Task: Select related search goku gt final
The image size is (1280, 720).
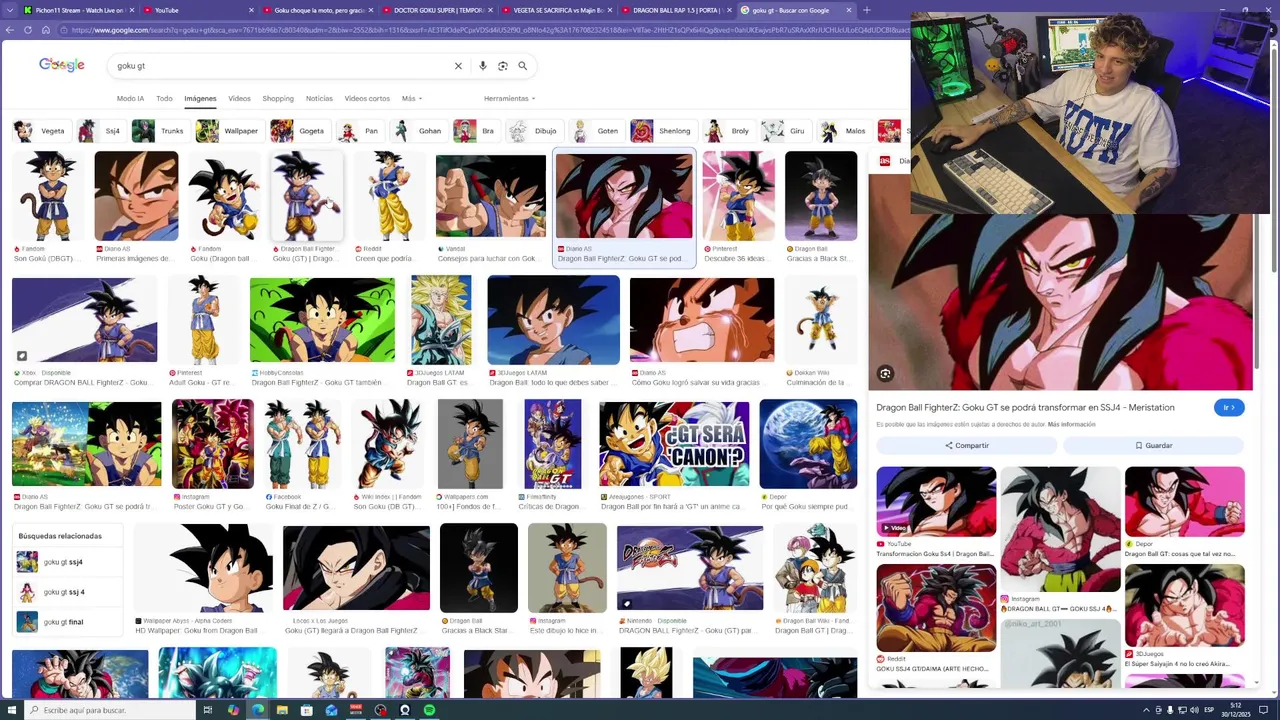Action: 69,622
